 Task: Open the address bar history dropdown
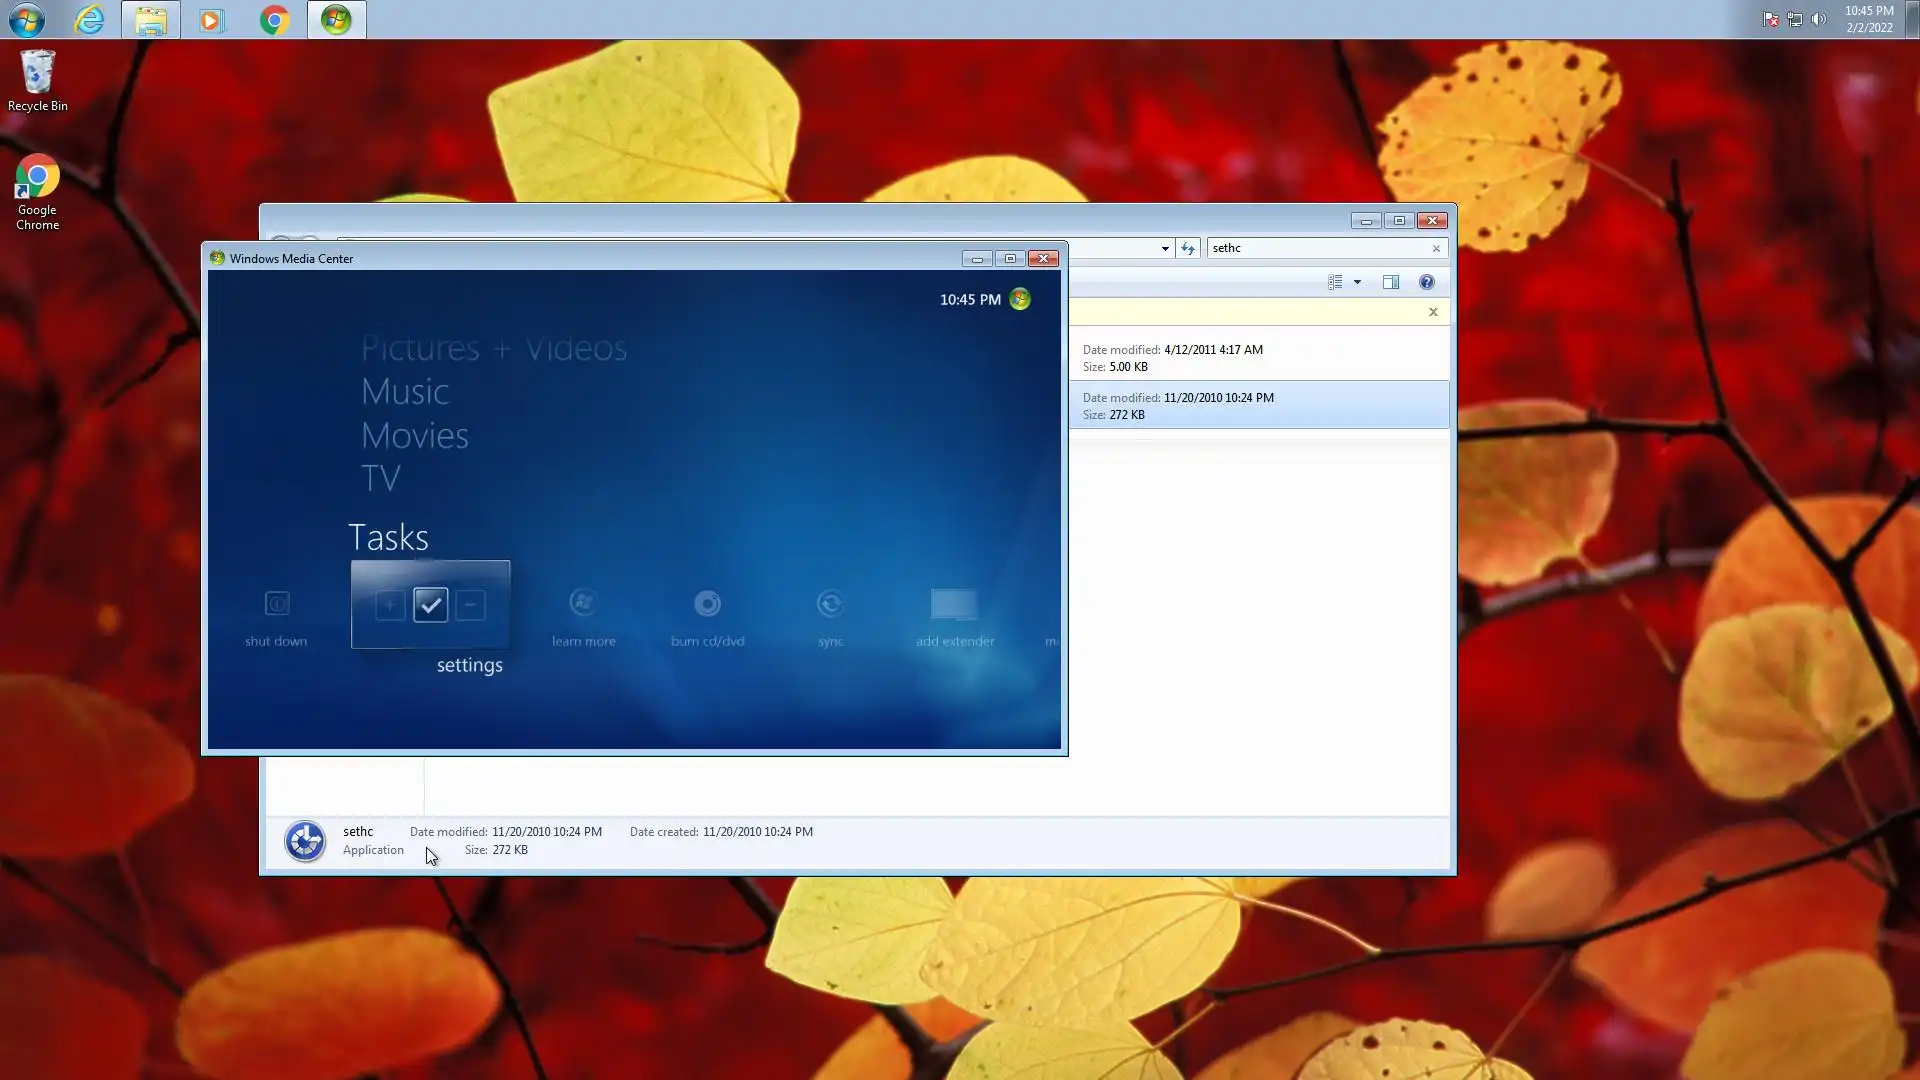tap(1165, 248)
